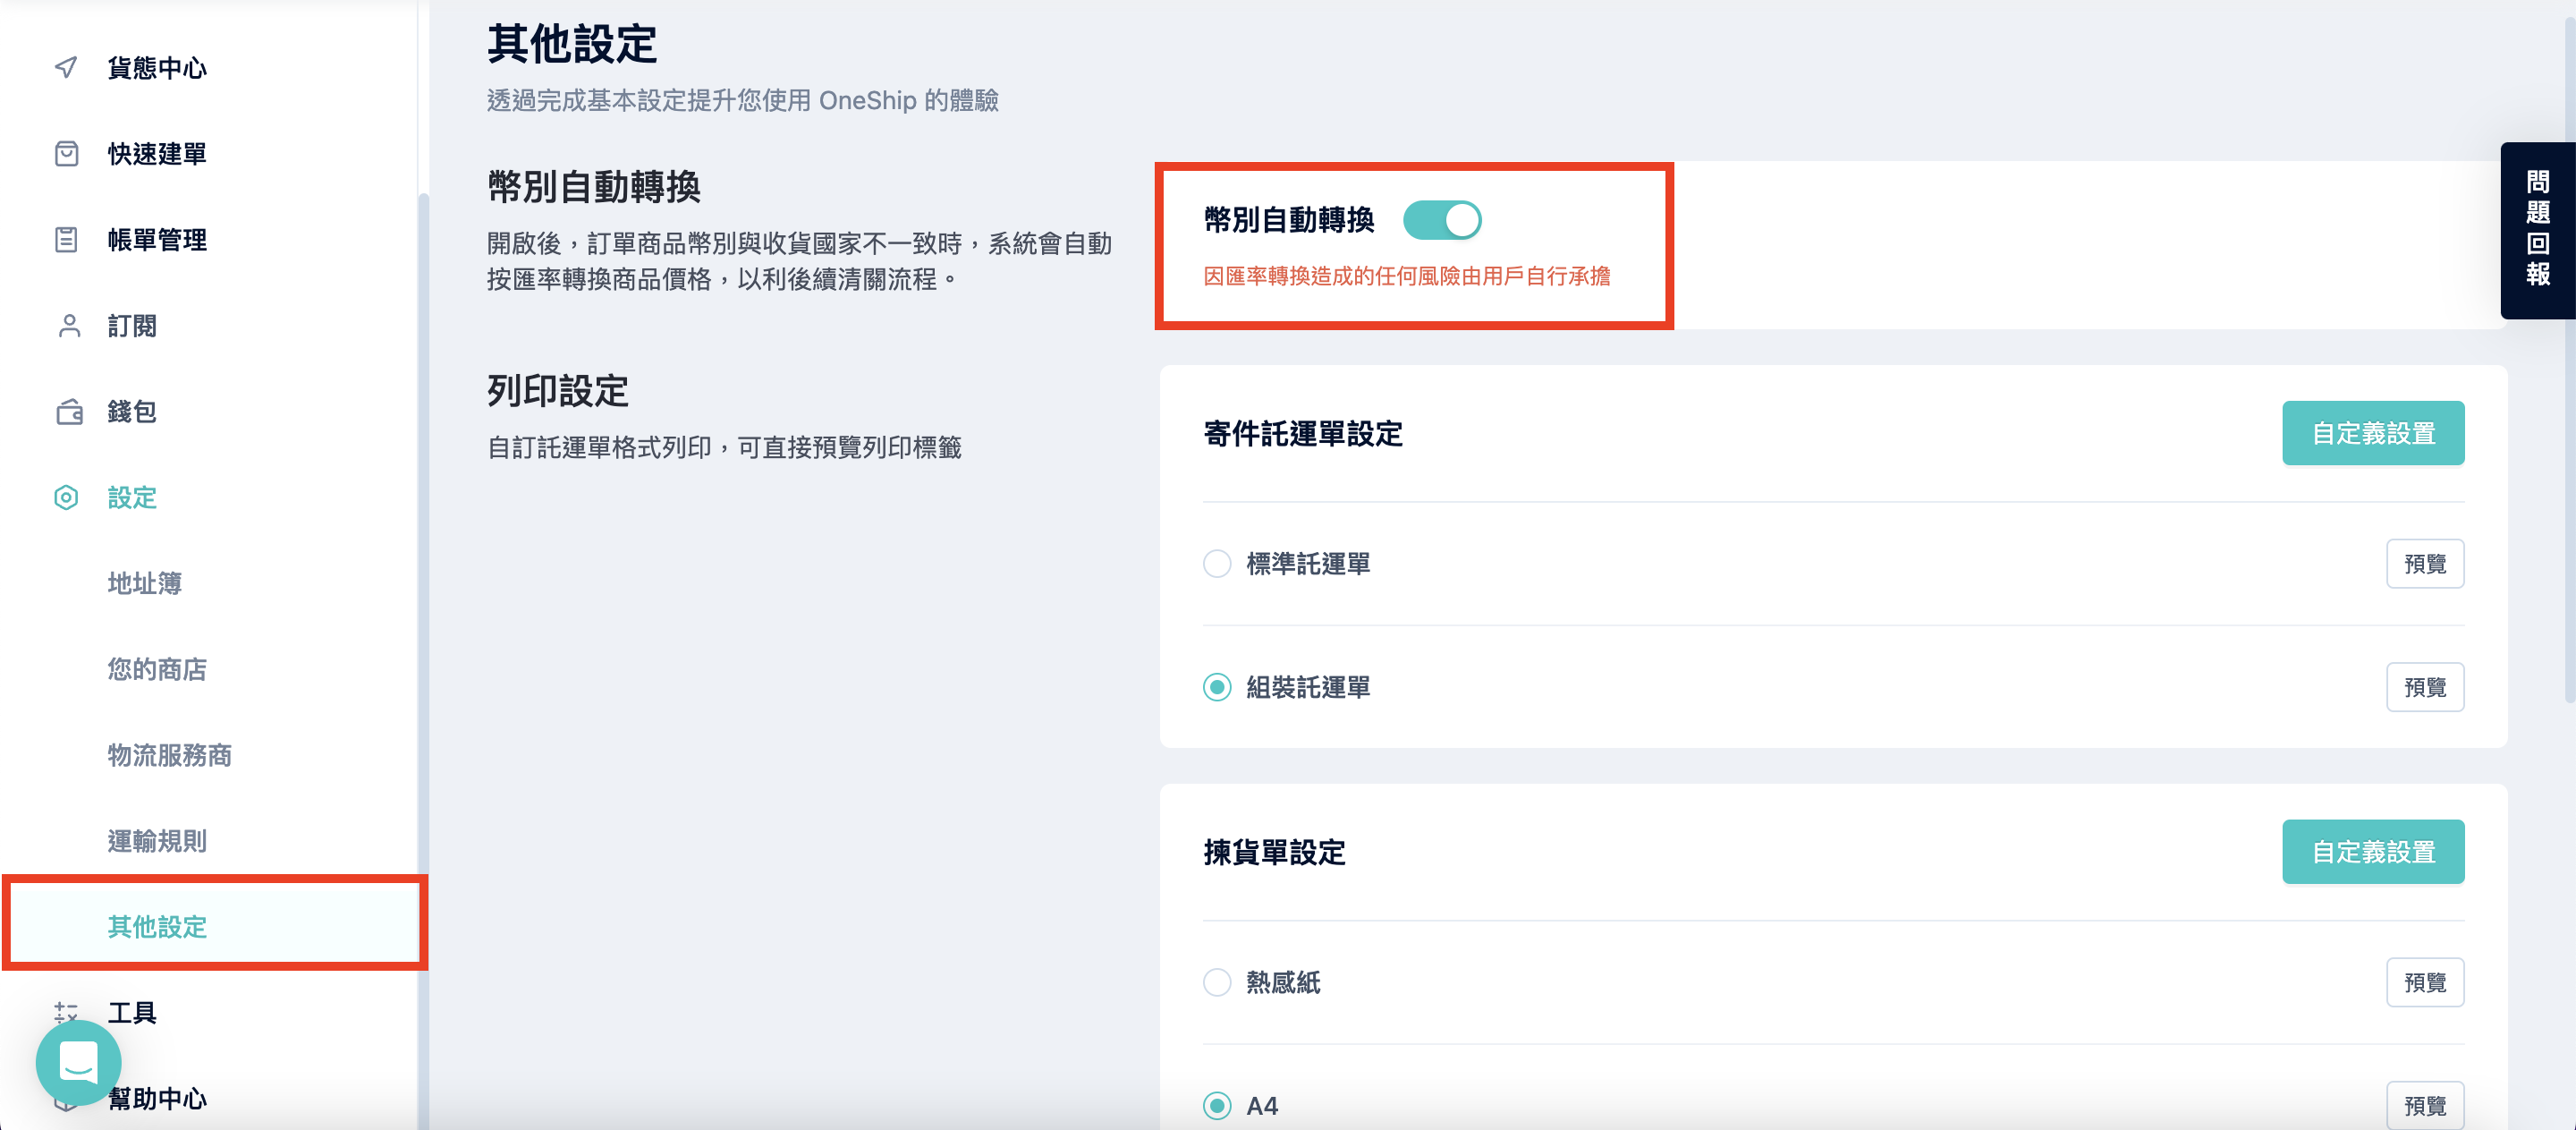Click the 訂閱 person icon

click(x=69, y=325)
